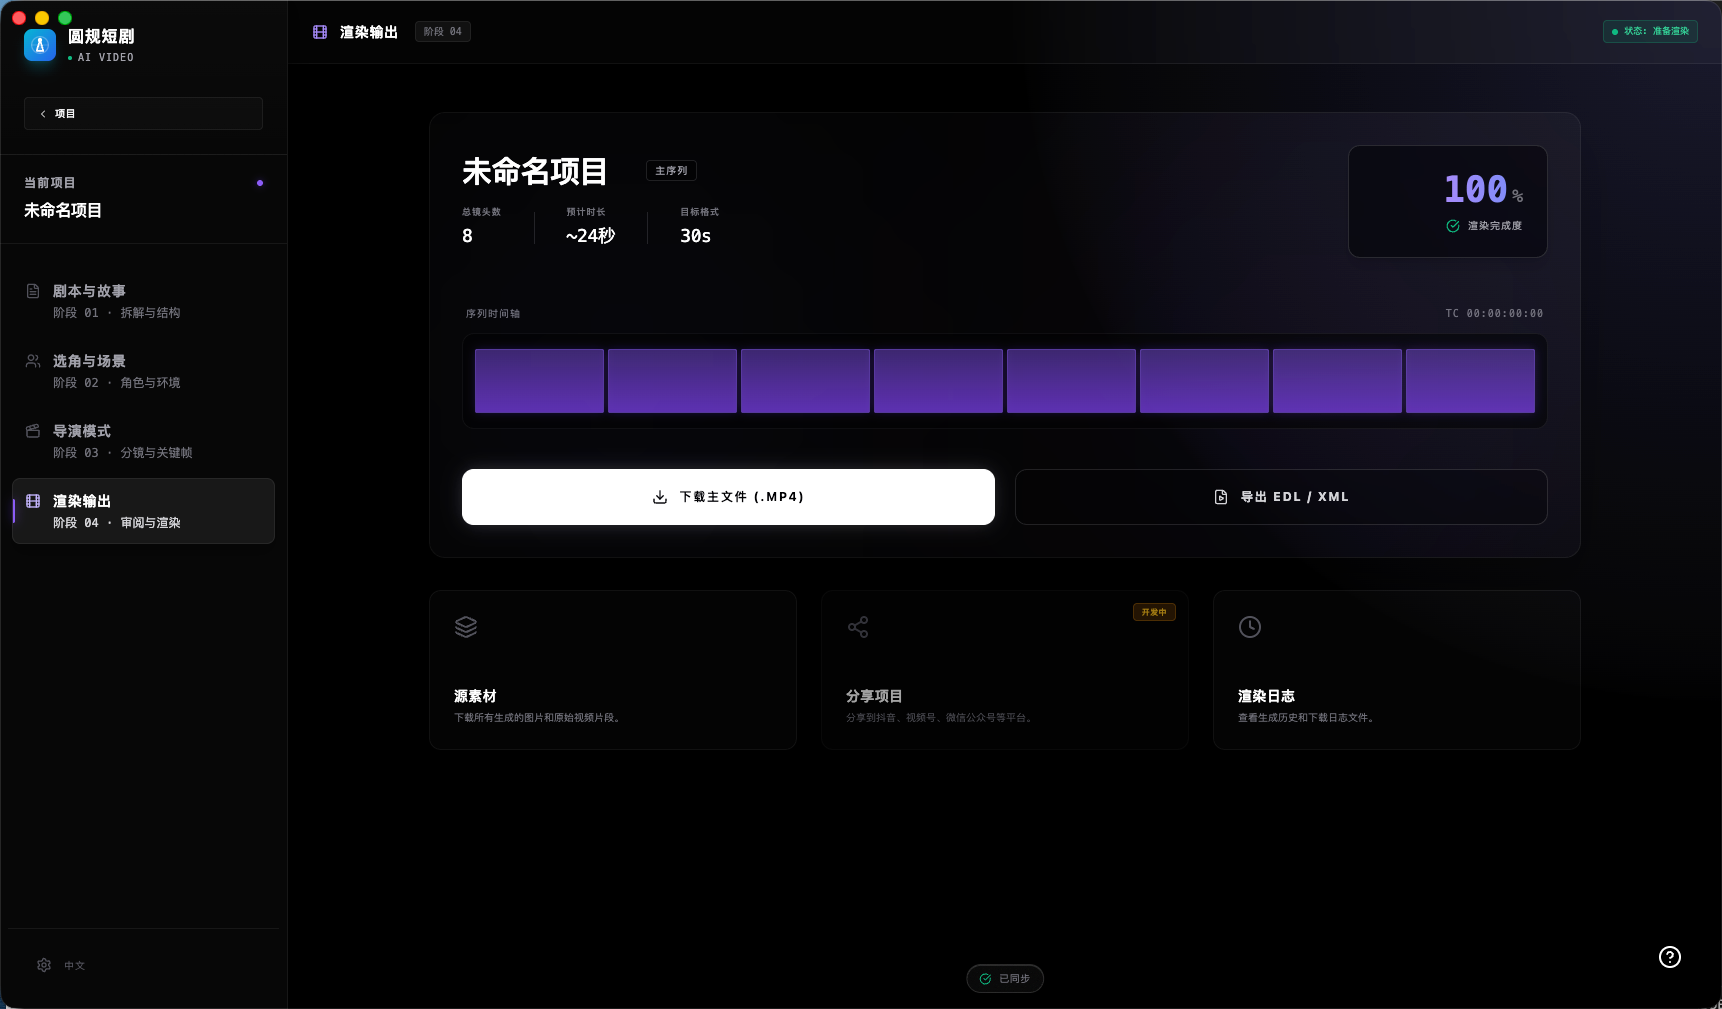1722x1009 pixels.
Task: Select the 阶段 04 stage badge
Action: 442,31
